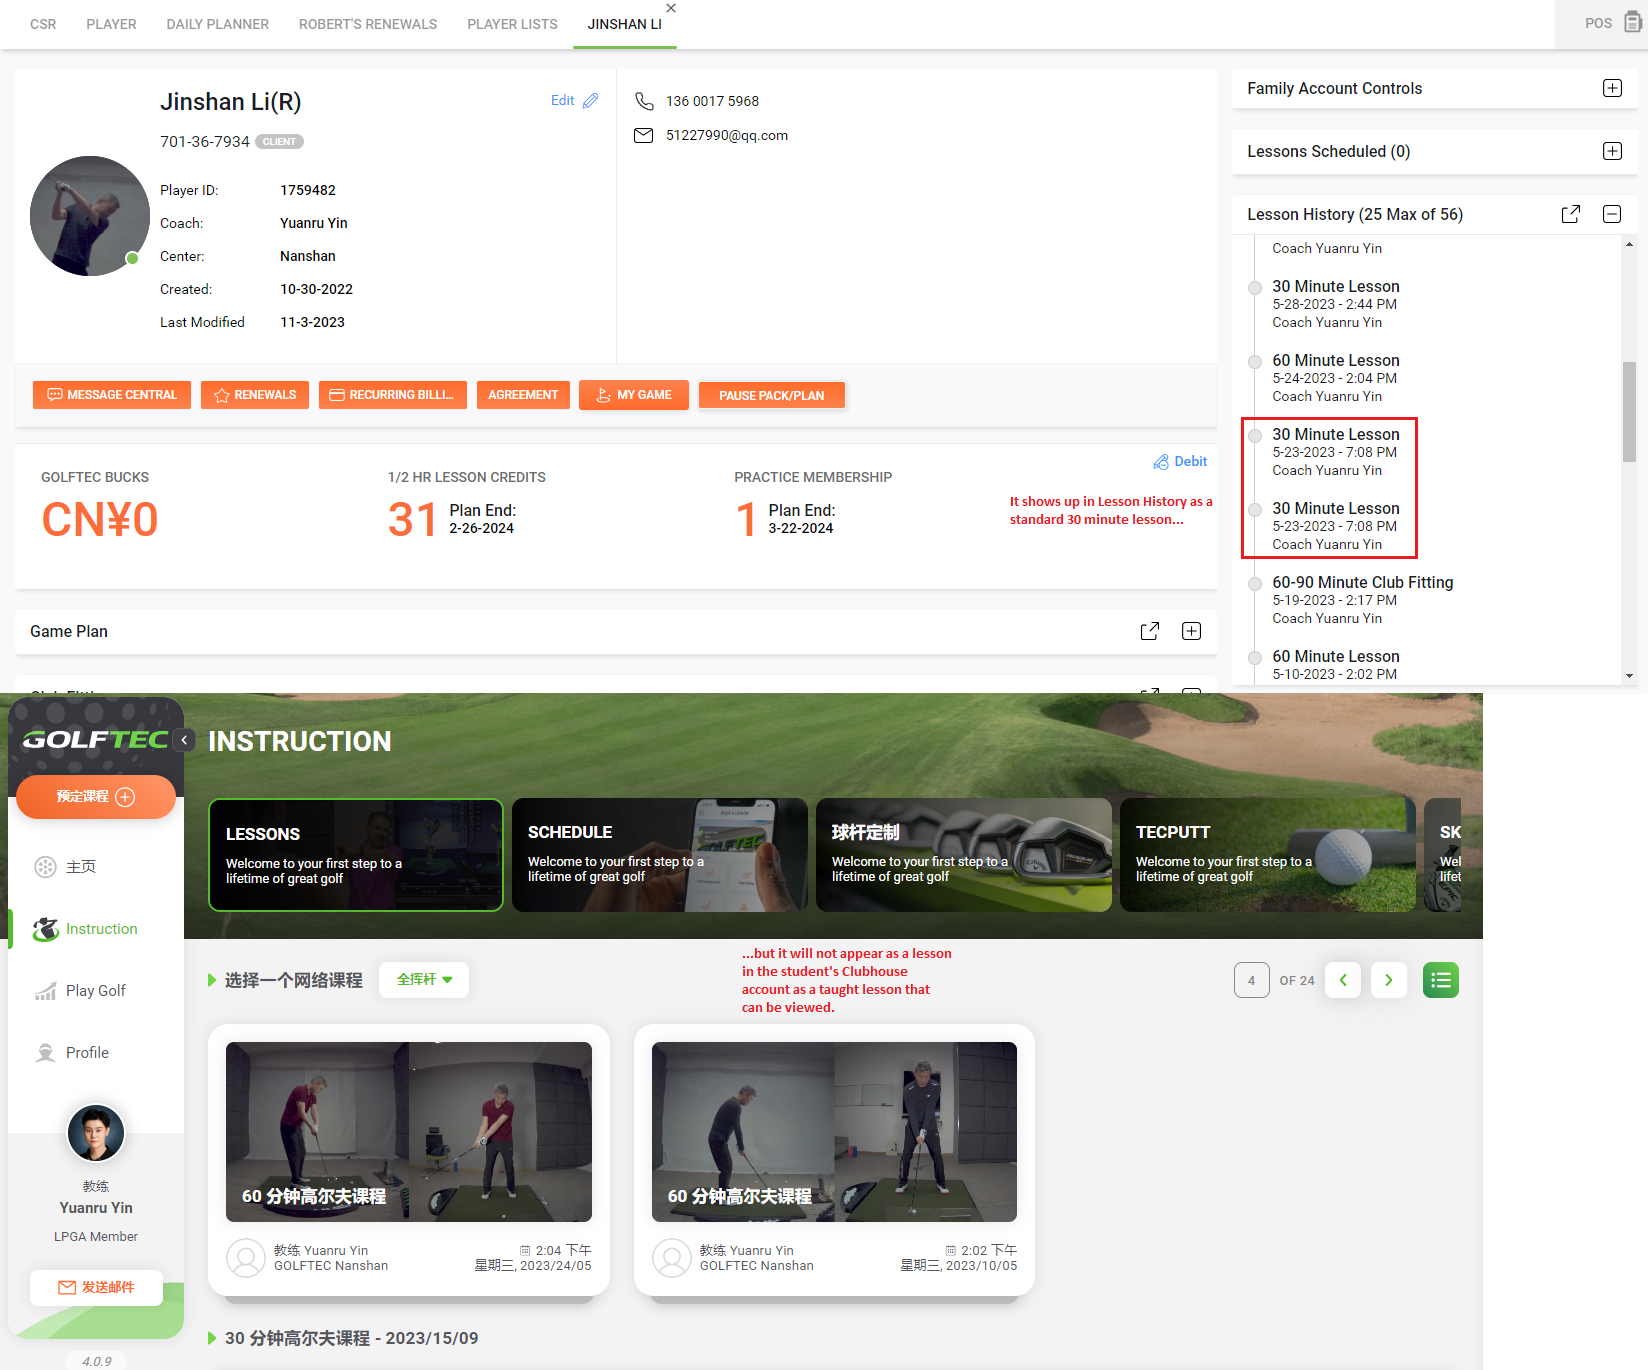Open Game Plan in a new window
Viewport: 1648px width, 1370px height.
pyautogui.click(x=1150, y=631)
